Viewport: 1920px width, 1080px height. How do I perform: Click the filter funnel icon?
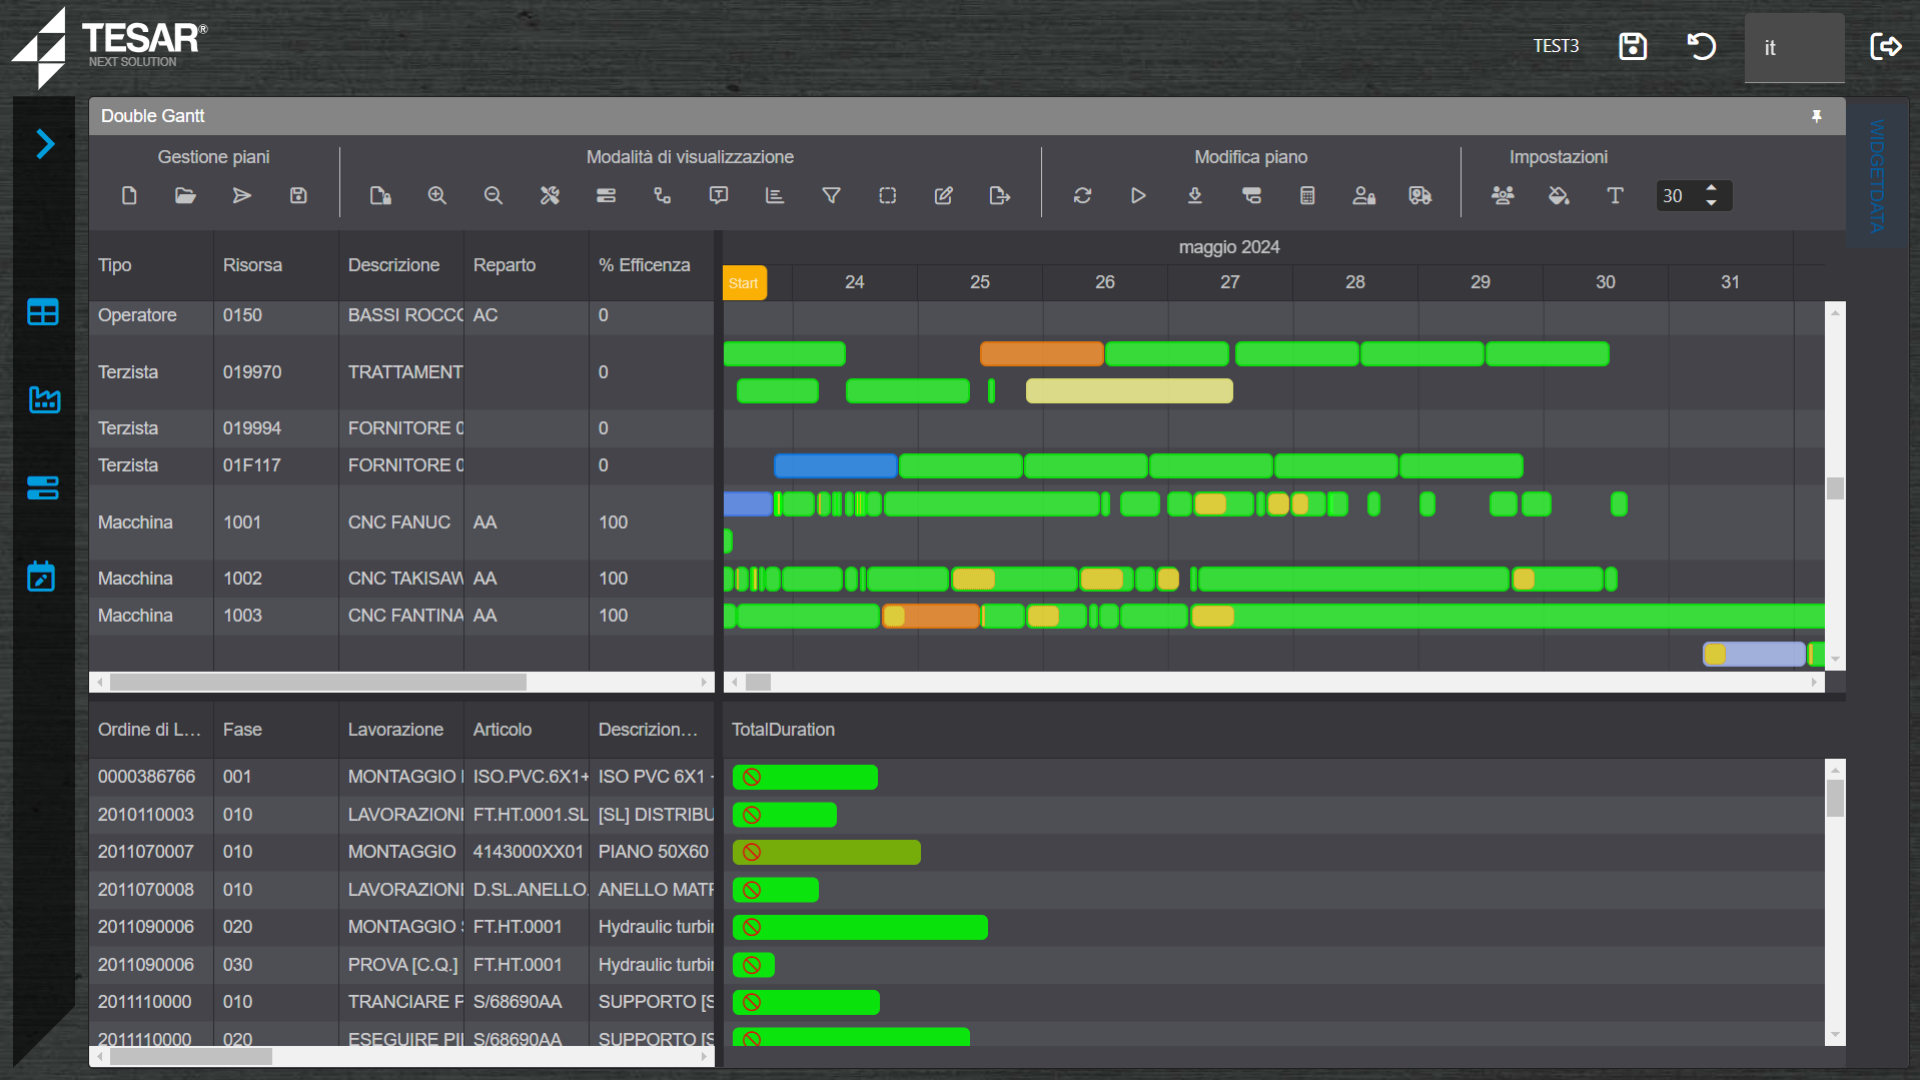tap(831, 196)
